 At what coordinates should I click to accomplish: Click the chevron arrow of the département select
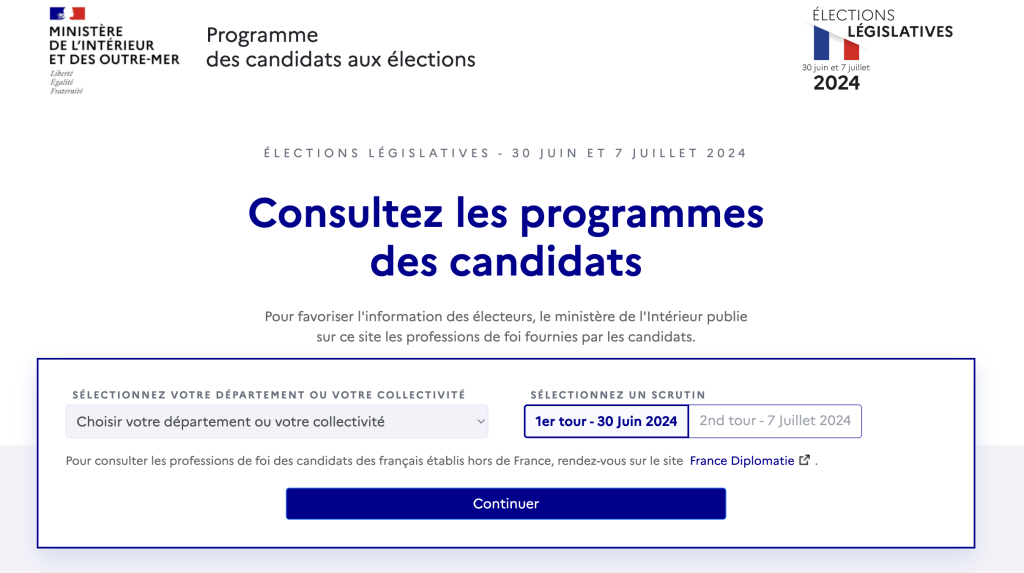coord(481,422)
